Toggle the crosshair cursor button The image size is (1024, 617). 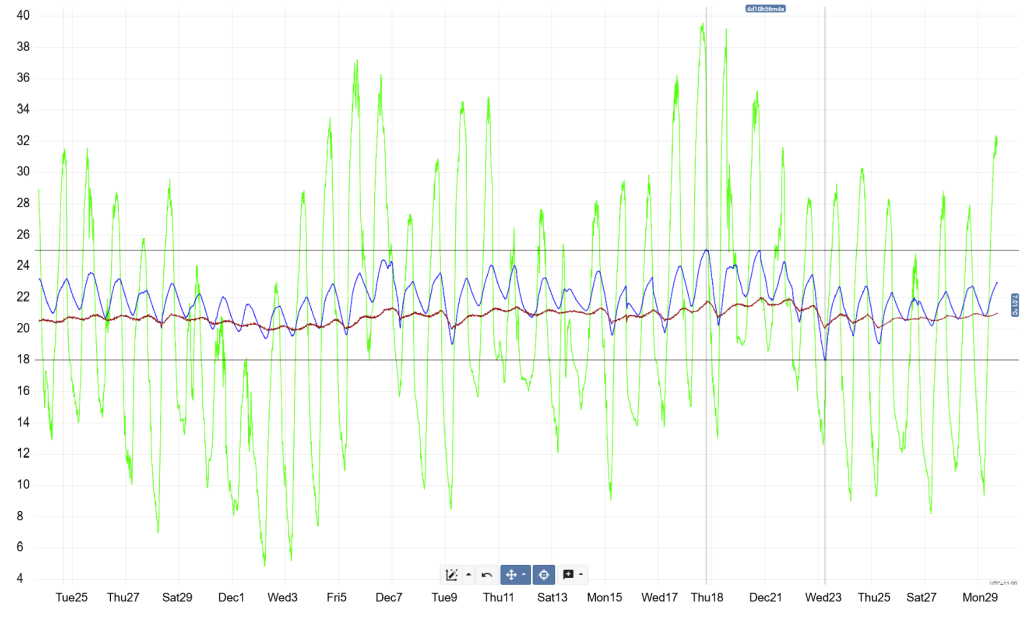coord(544,575)
